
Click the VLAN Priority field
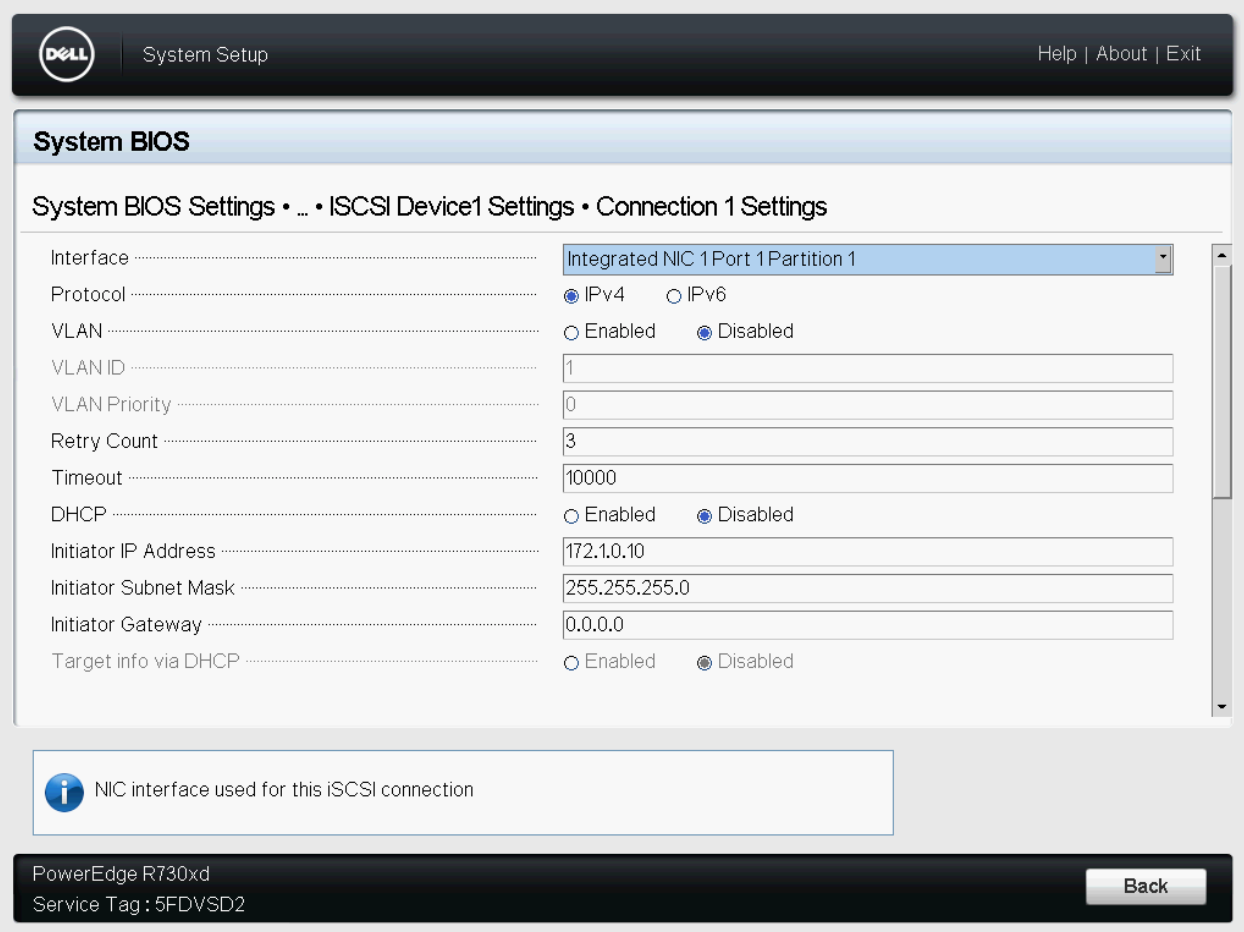(867, 404)
